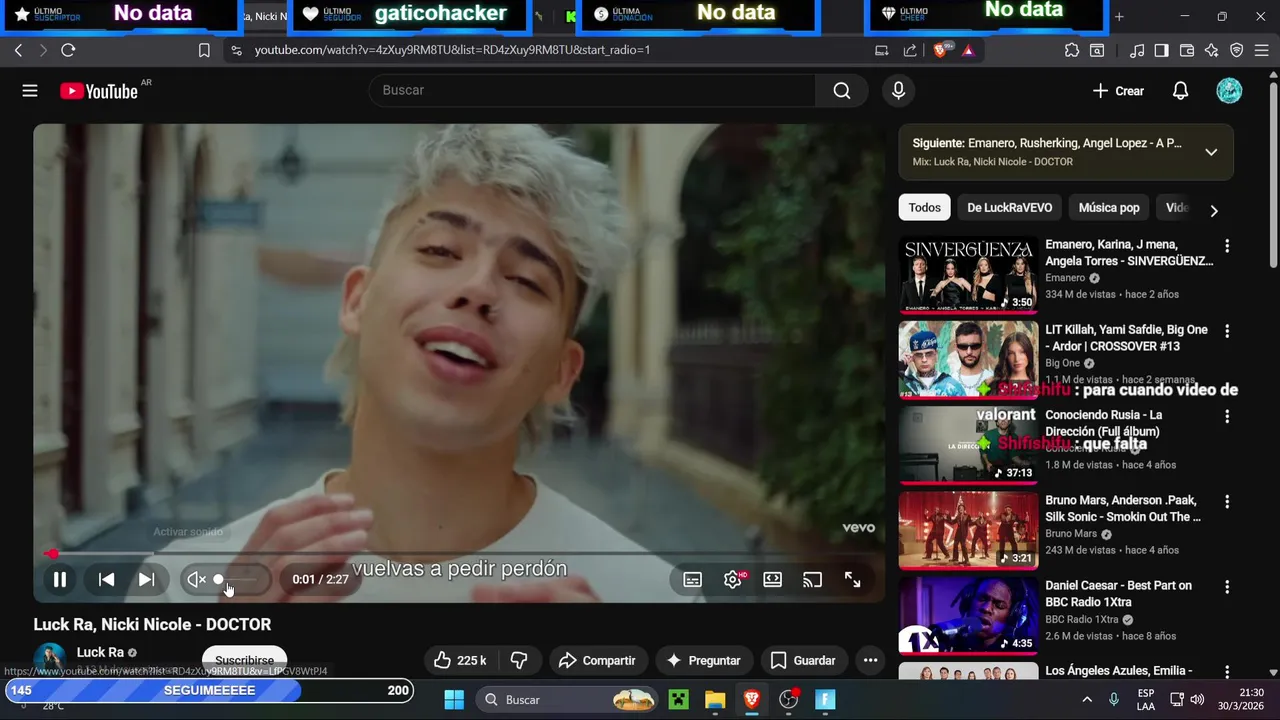
Task: Open the YouTube hamburger guide menu
Action: coord(30,91)
